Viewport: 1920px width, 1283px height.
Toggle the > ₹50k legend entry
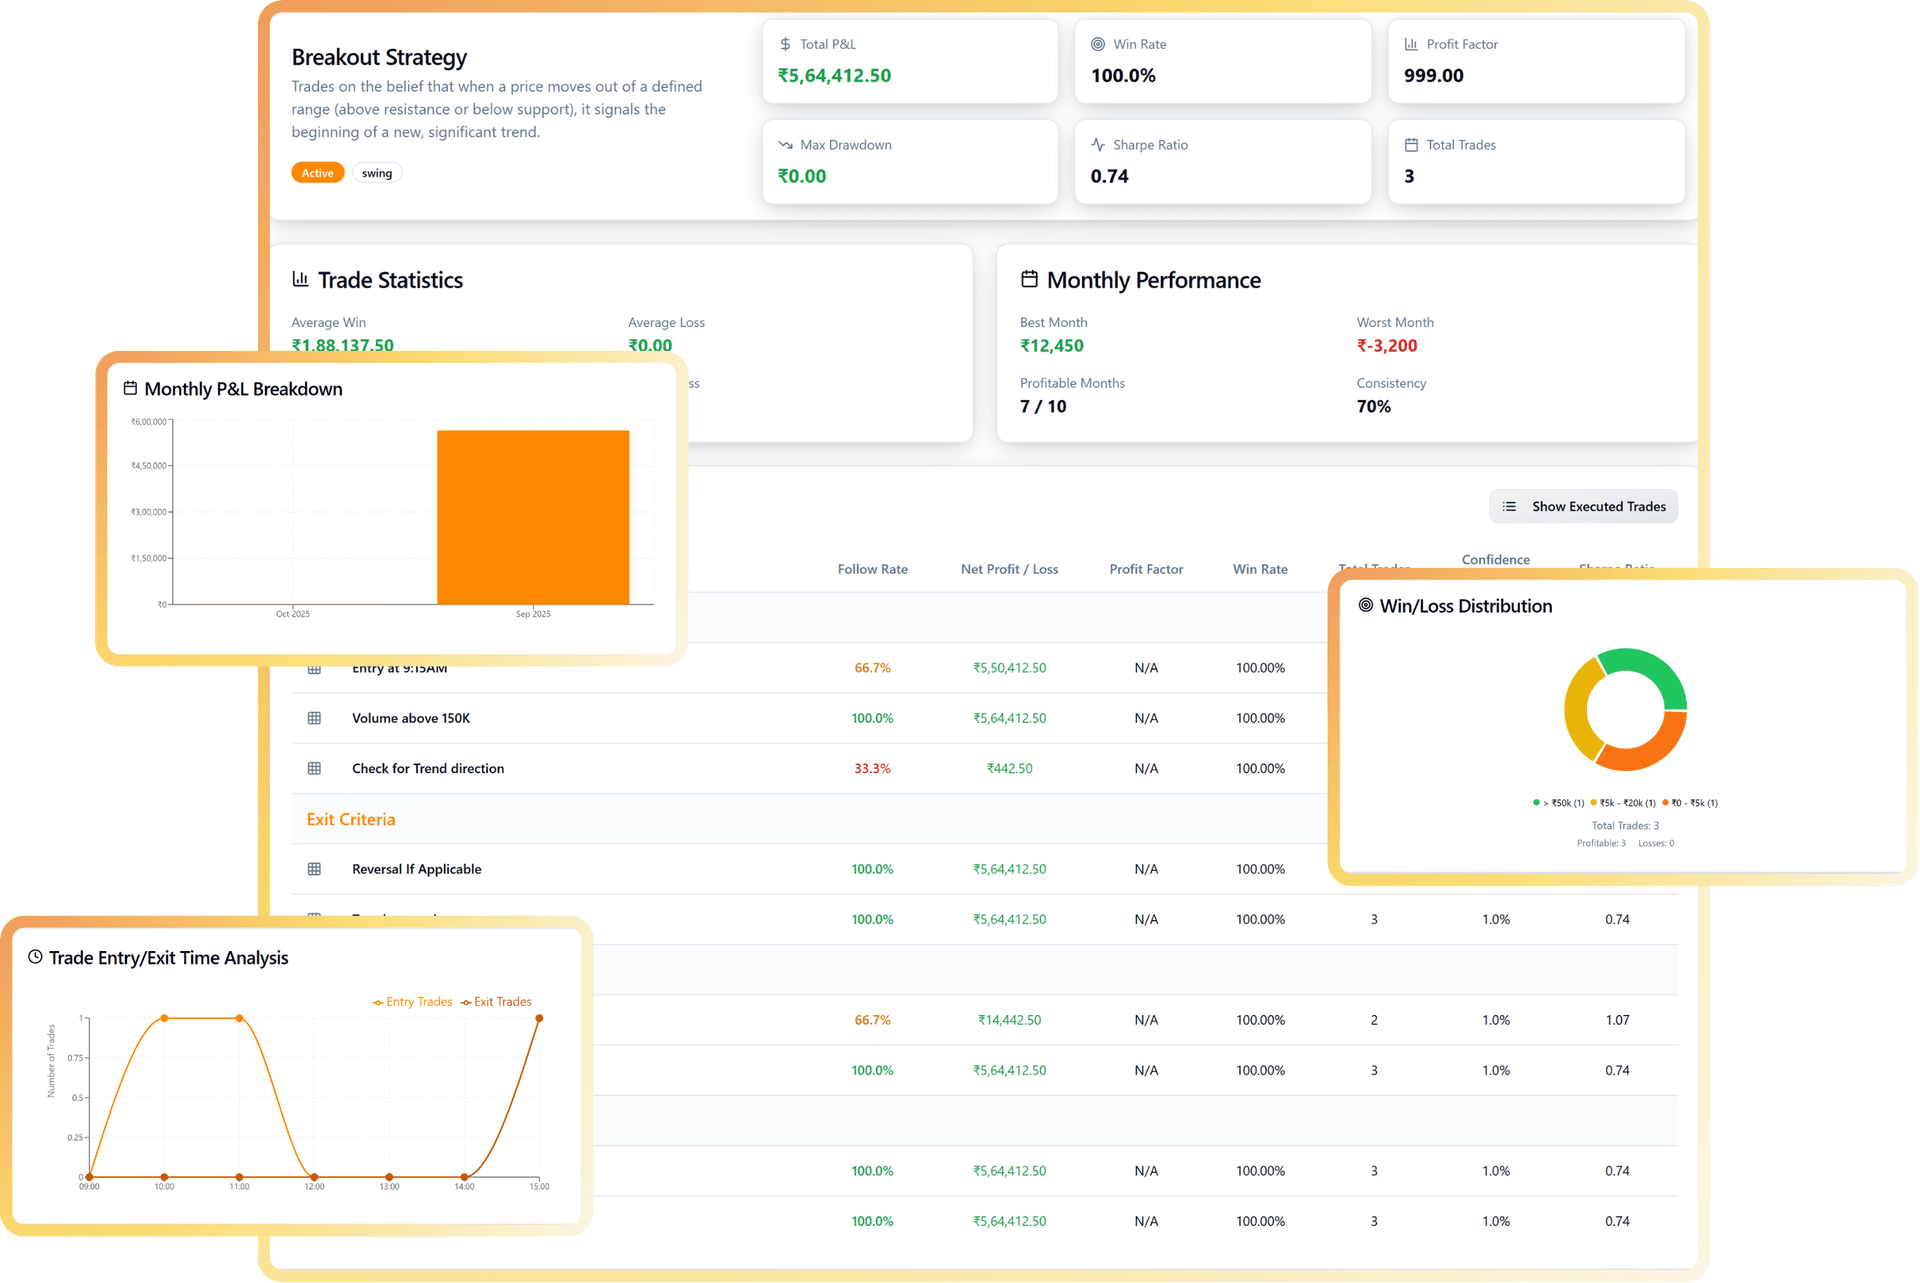pos(1559,803)
